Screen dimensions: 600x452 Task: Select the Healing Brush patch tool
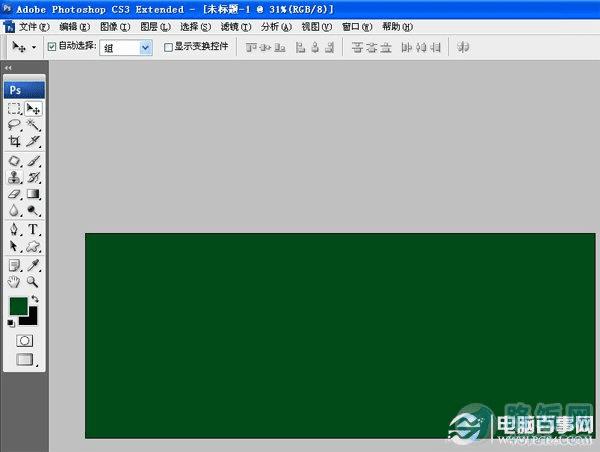(x=15, y=161)
